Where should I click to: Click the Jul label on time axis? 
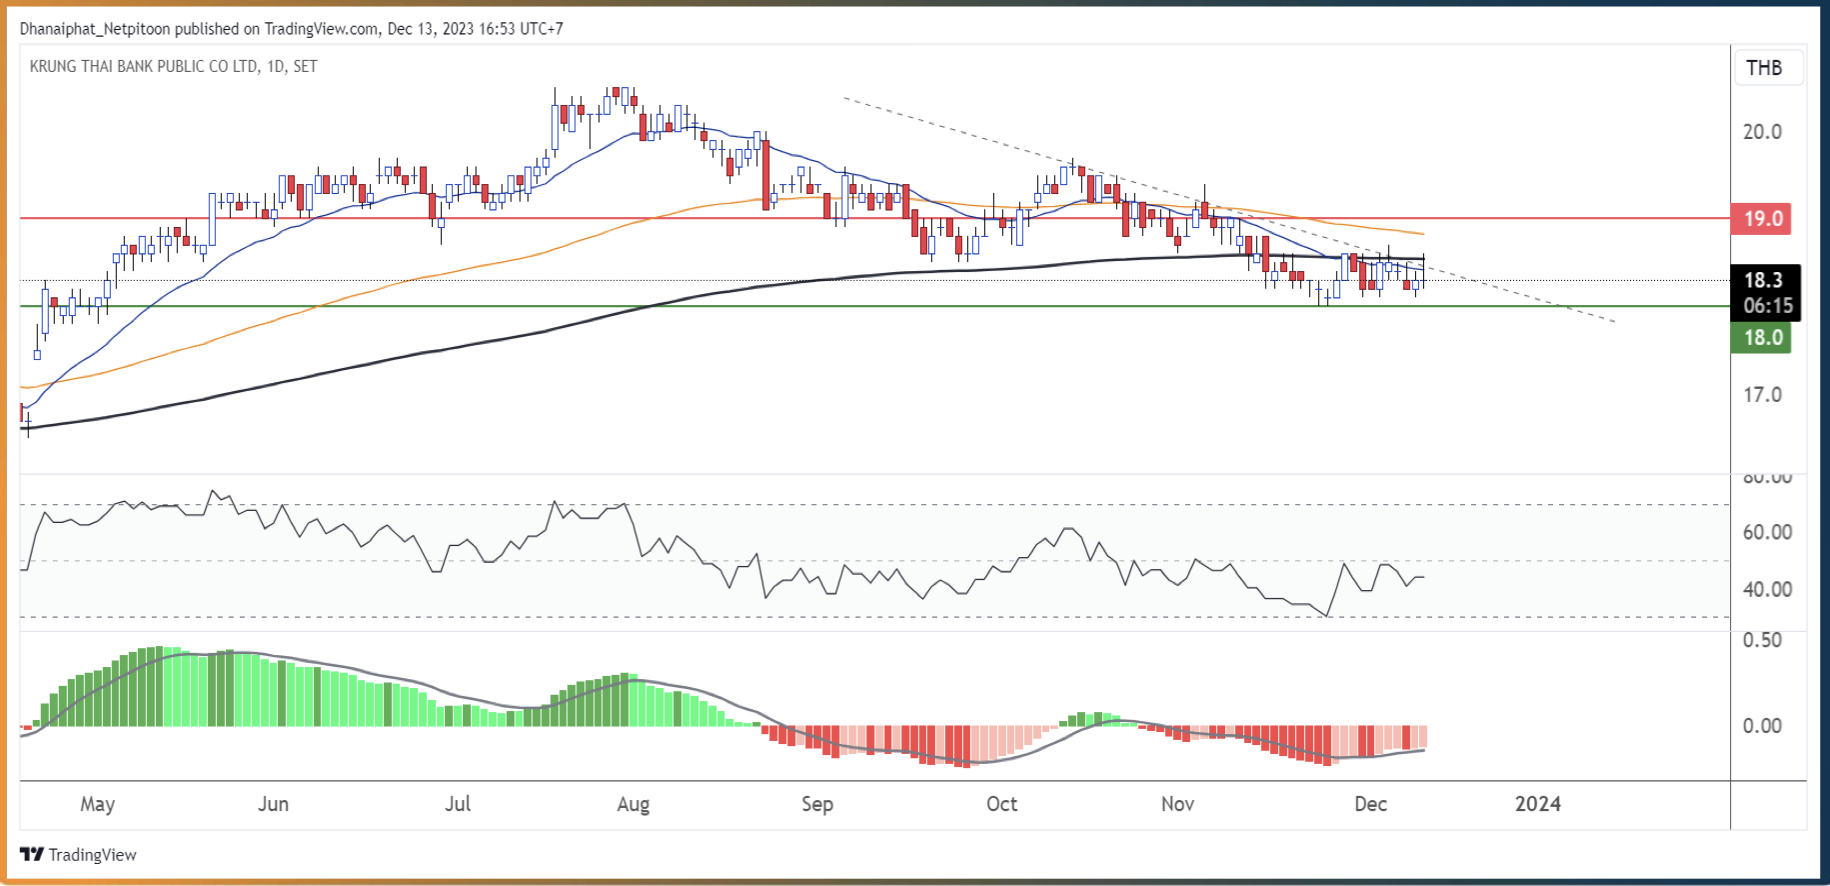[x=457, y=804]
